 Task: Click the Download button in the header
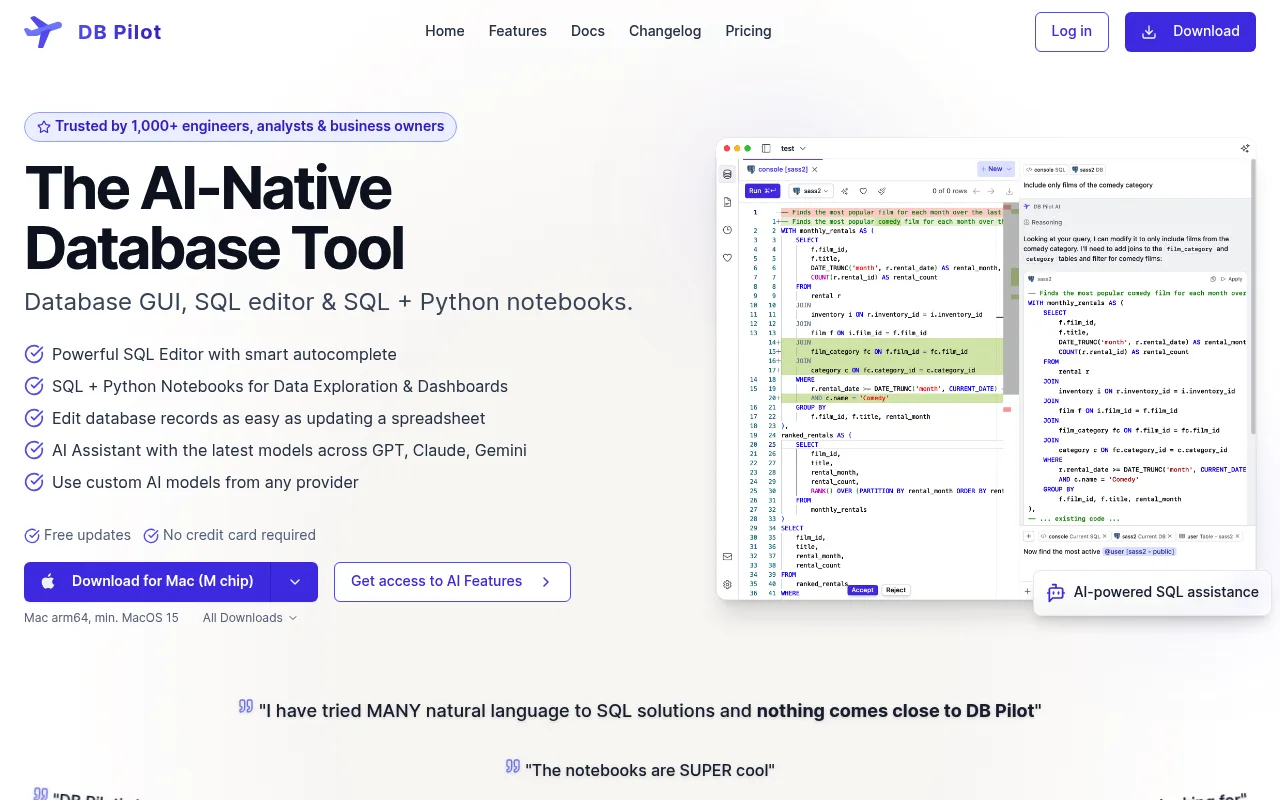[1190, 32]
